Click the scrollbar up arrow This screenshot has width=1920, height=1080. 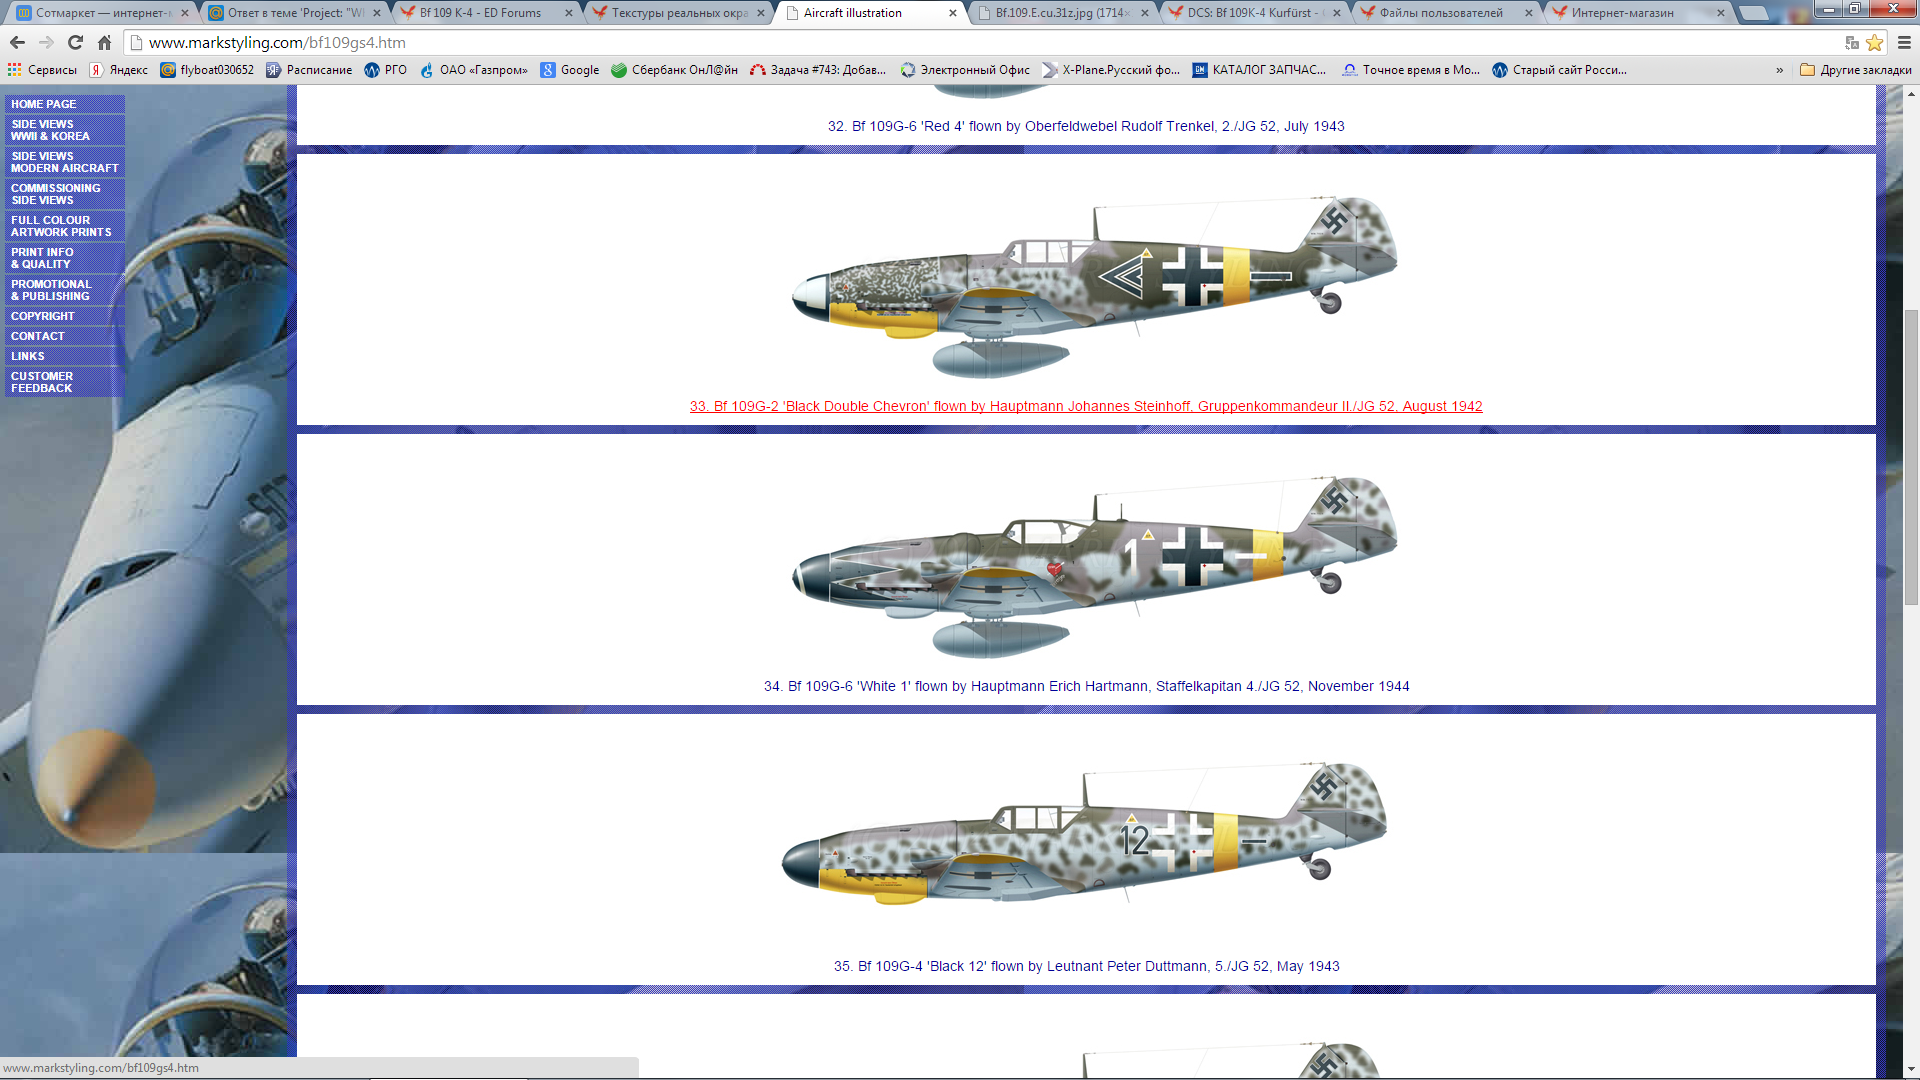click(x=1911, y=93)
